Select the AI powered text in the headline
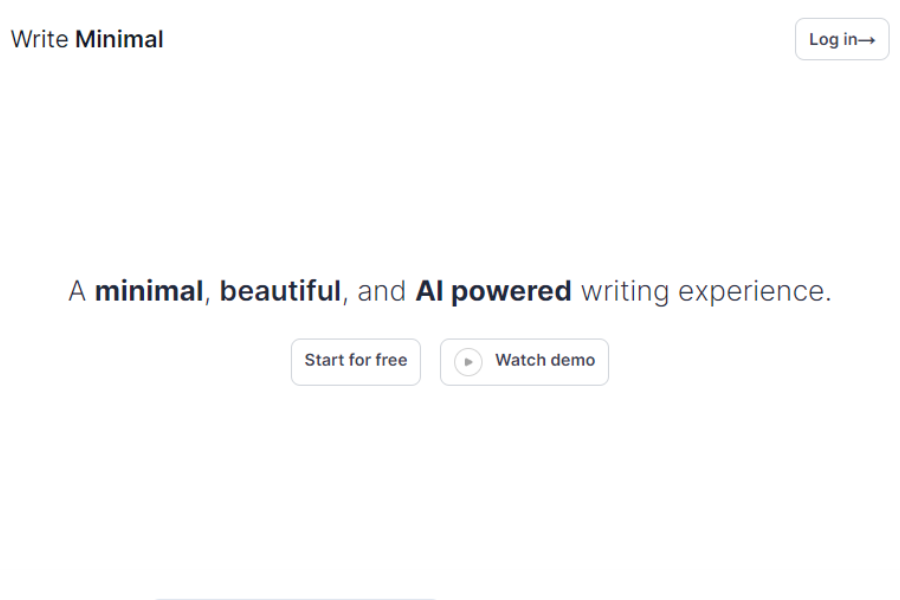This screenshot has width=900, height=600. click(x=496, y=290)
